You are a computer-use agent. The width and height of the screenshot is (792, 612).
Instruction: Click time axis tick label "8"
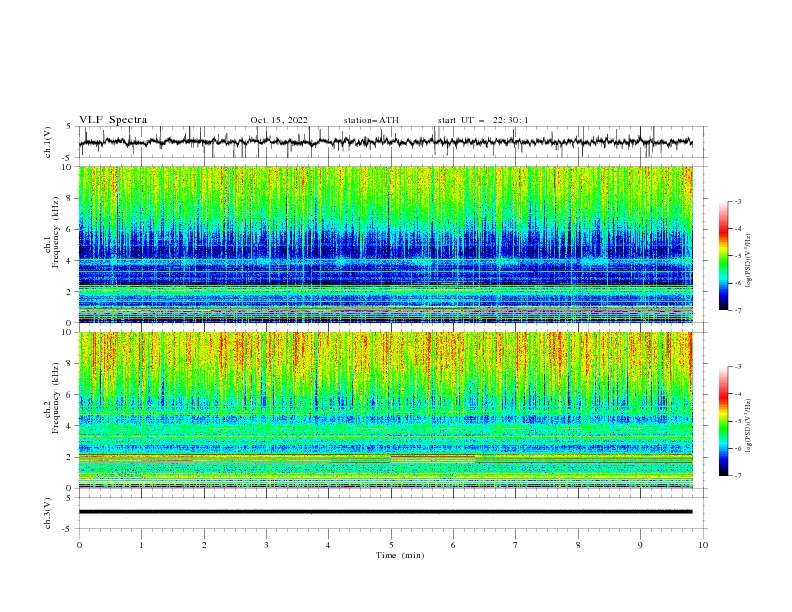pyautogui.click(x=578, y=545)
